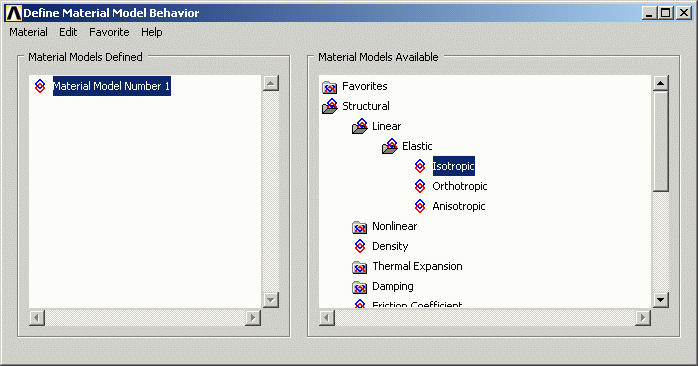Expand the Thermal Expansion folder icon

coord(359,267)
